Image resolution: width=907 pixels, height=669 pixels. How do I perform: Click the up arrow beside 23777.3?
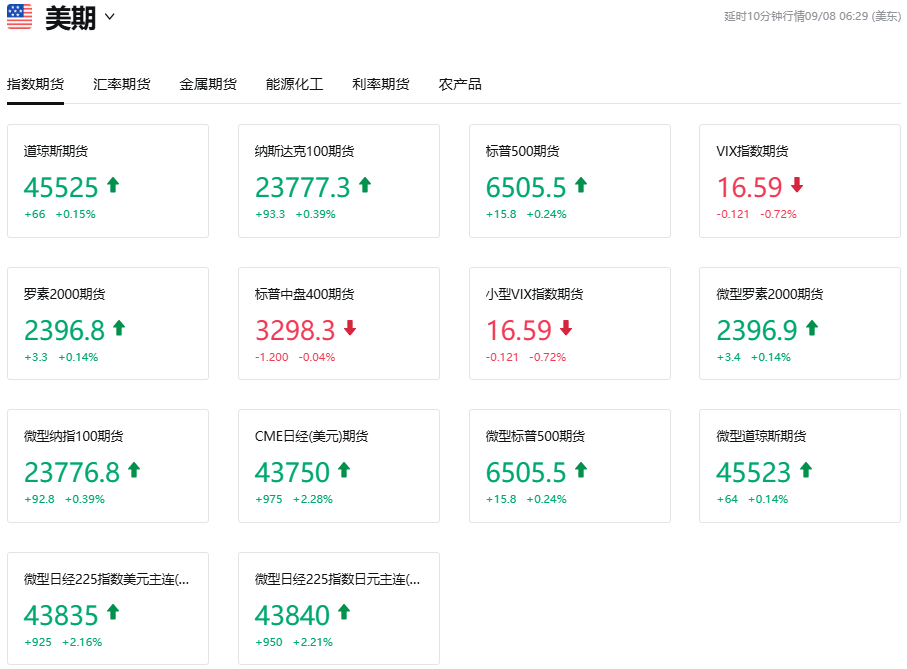tap(365, 185)
